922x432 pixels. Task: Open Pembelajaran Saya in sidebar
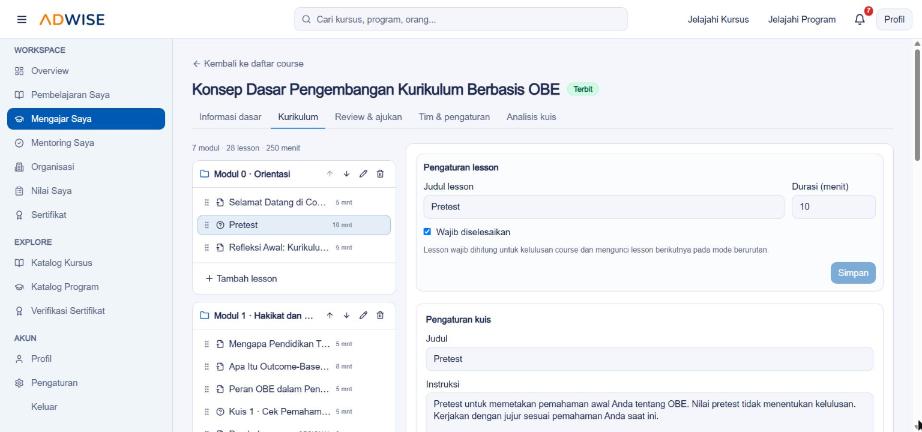[86, 95]
